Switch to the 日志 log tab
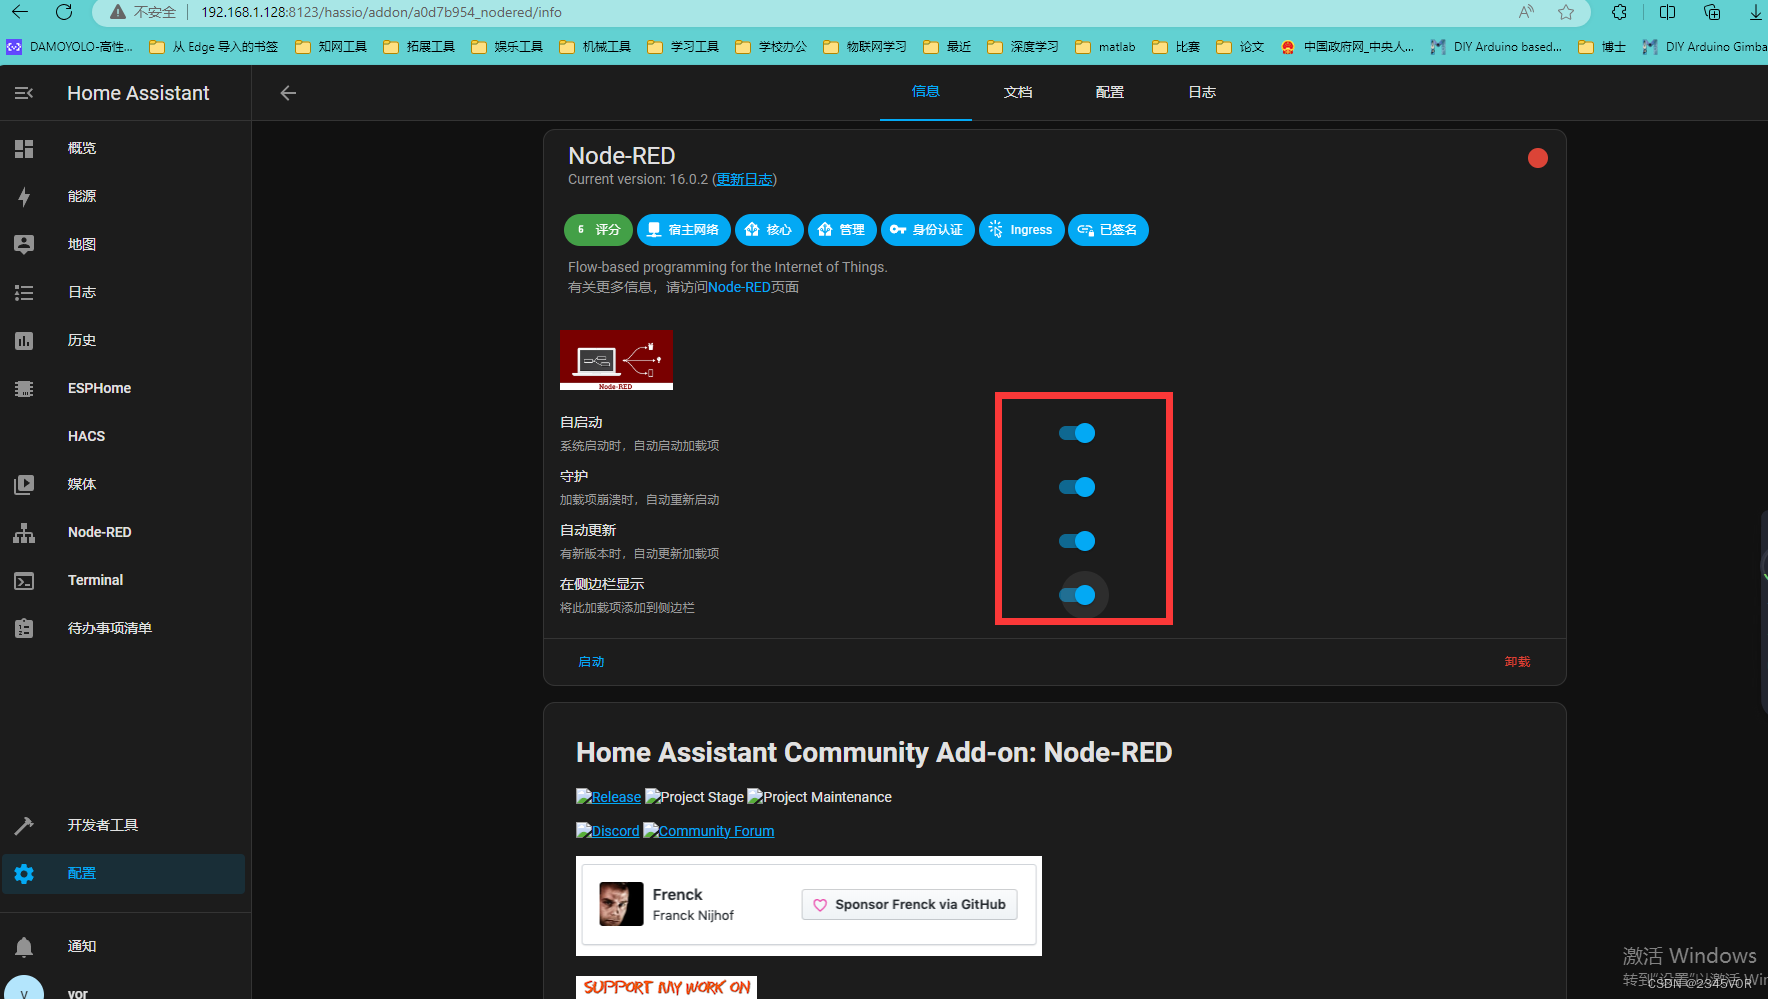The width and height of the screenshot is (1768, 999). [1202, 92]
